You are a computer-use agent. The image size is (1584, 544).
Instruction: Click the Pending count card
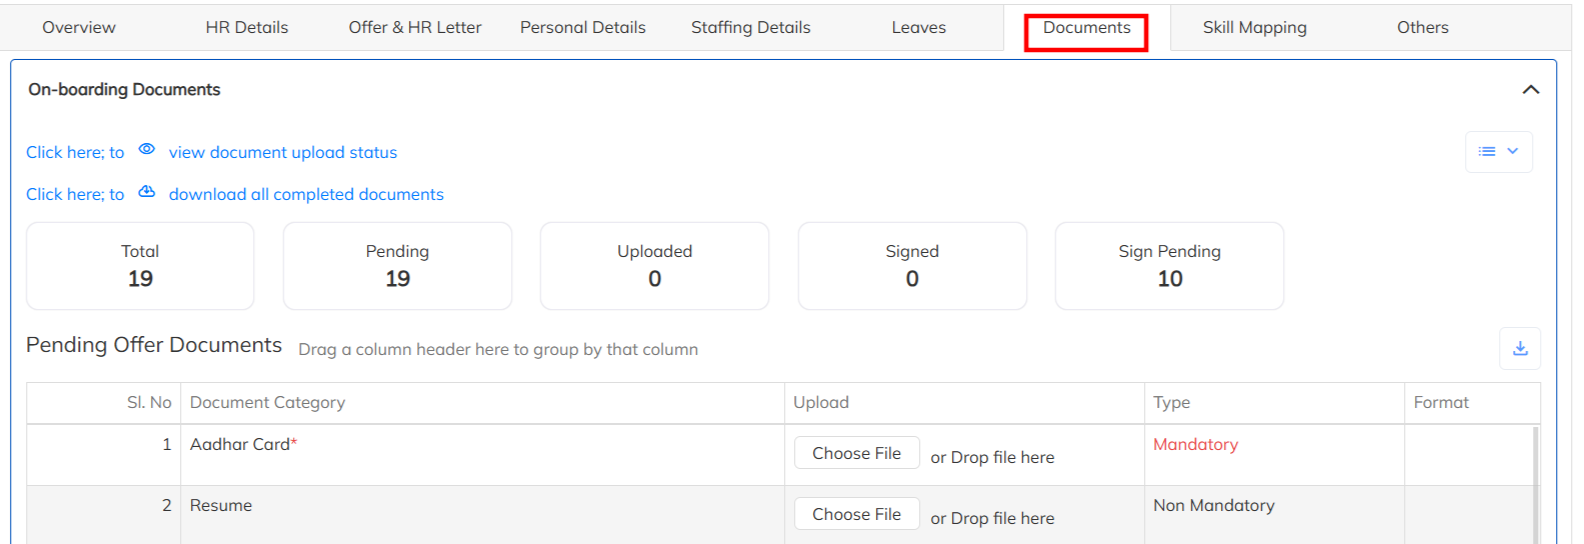coord(397,266)
